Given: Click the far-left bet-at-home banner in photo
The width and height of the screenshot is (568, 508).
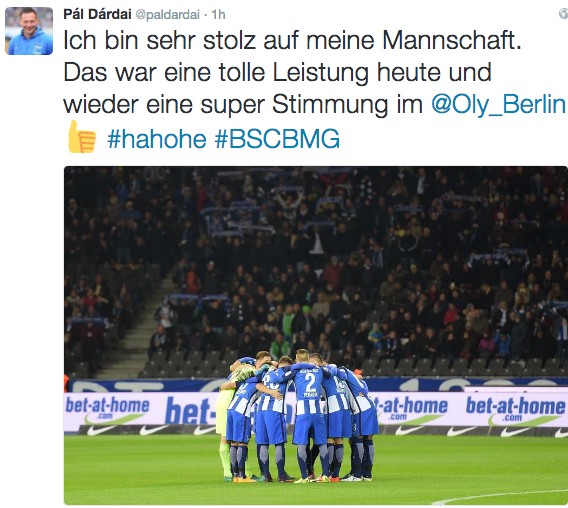Looking at the screenshot, I should click(108, 408).
